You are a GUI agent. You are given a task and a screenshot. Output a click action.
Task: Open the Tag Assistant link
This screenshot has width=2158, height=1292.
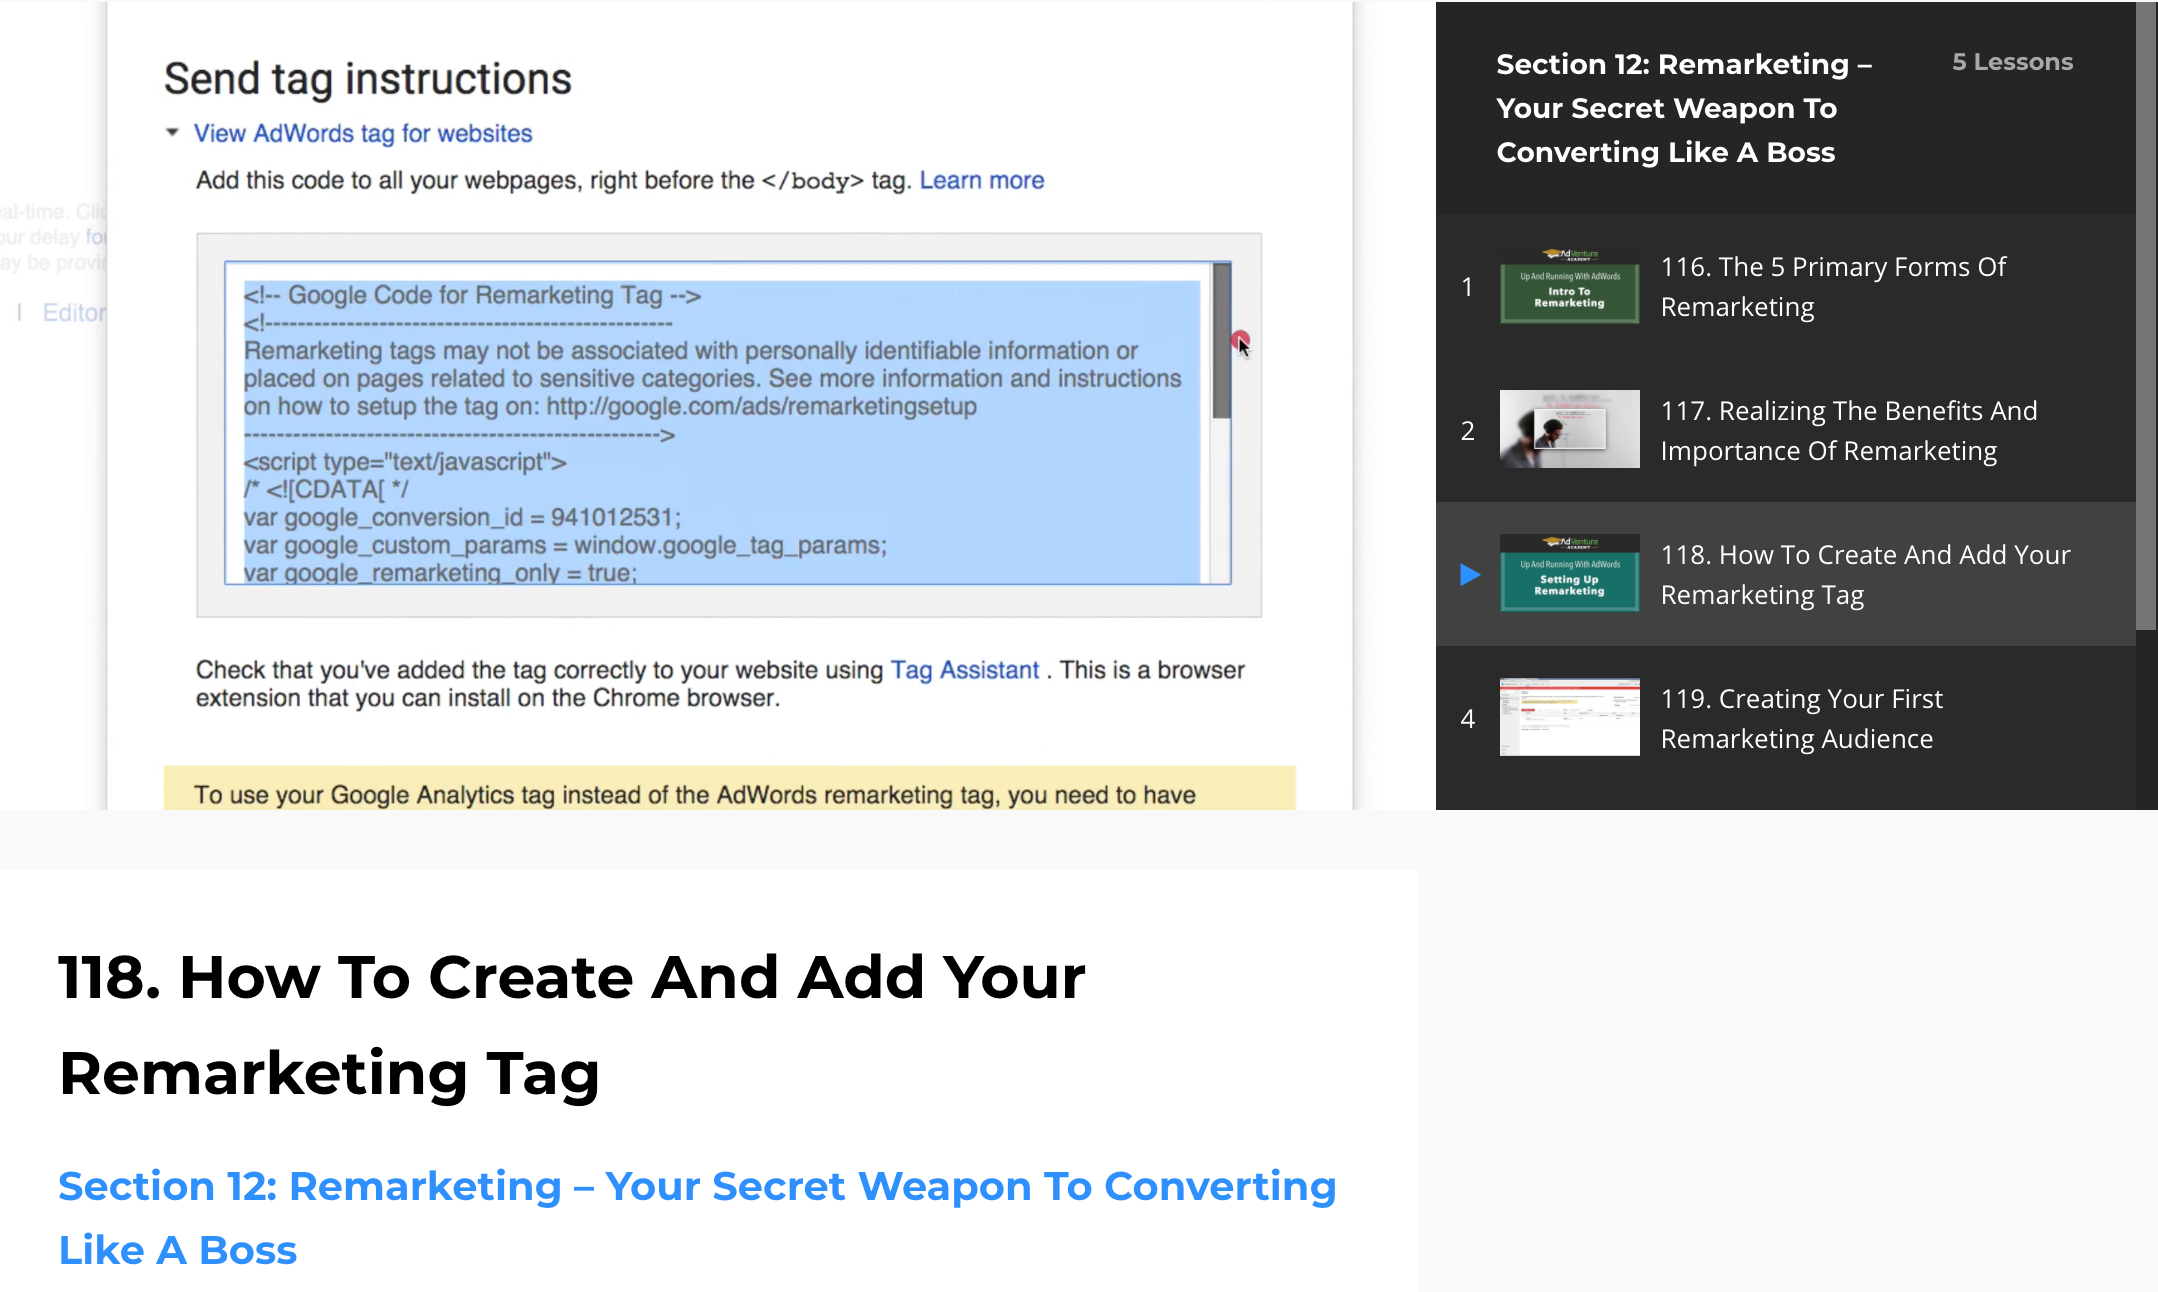pyautogui.click(x=964, y=670)
